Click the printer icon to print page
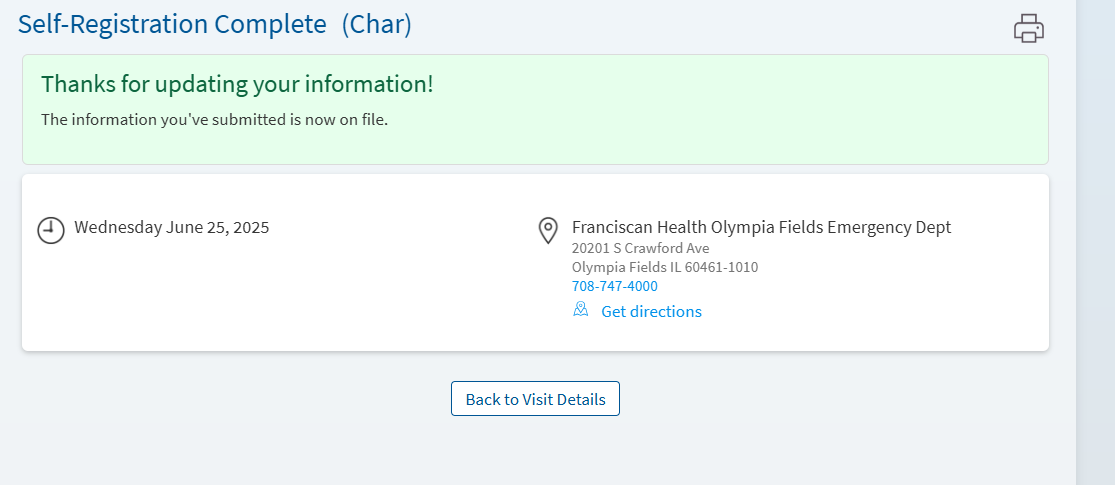Viewport: 1115px width, 485px height. (x=1028, y=28)
